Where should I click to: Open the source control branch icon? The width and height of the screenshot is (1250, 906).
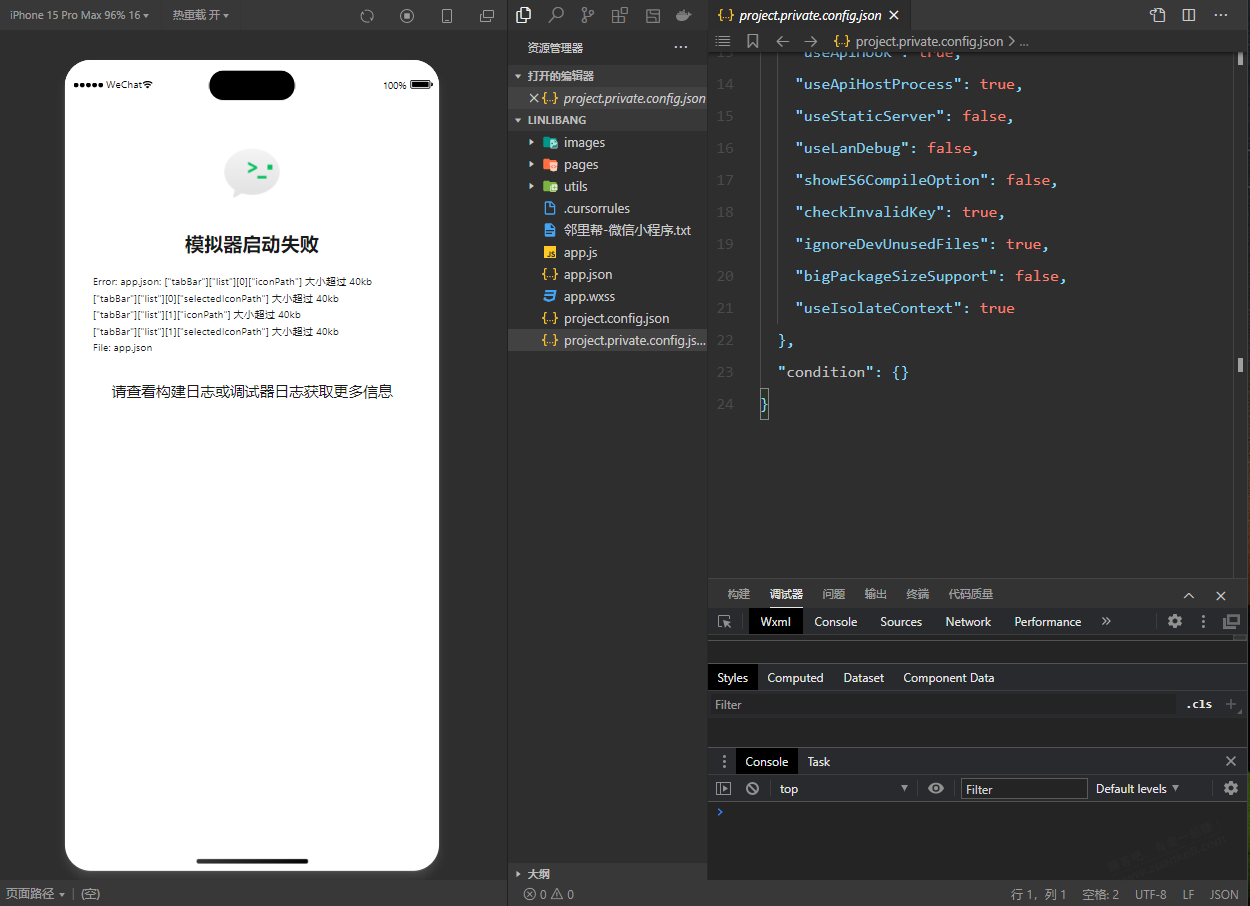(588, 15)
